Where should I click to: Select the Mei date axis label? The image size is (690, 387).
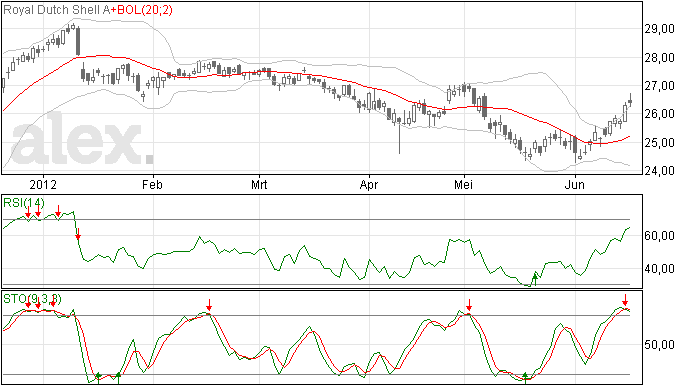click(x=463, y=184)
